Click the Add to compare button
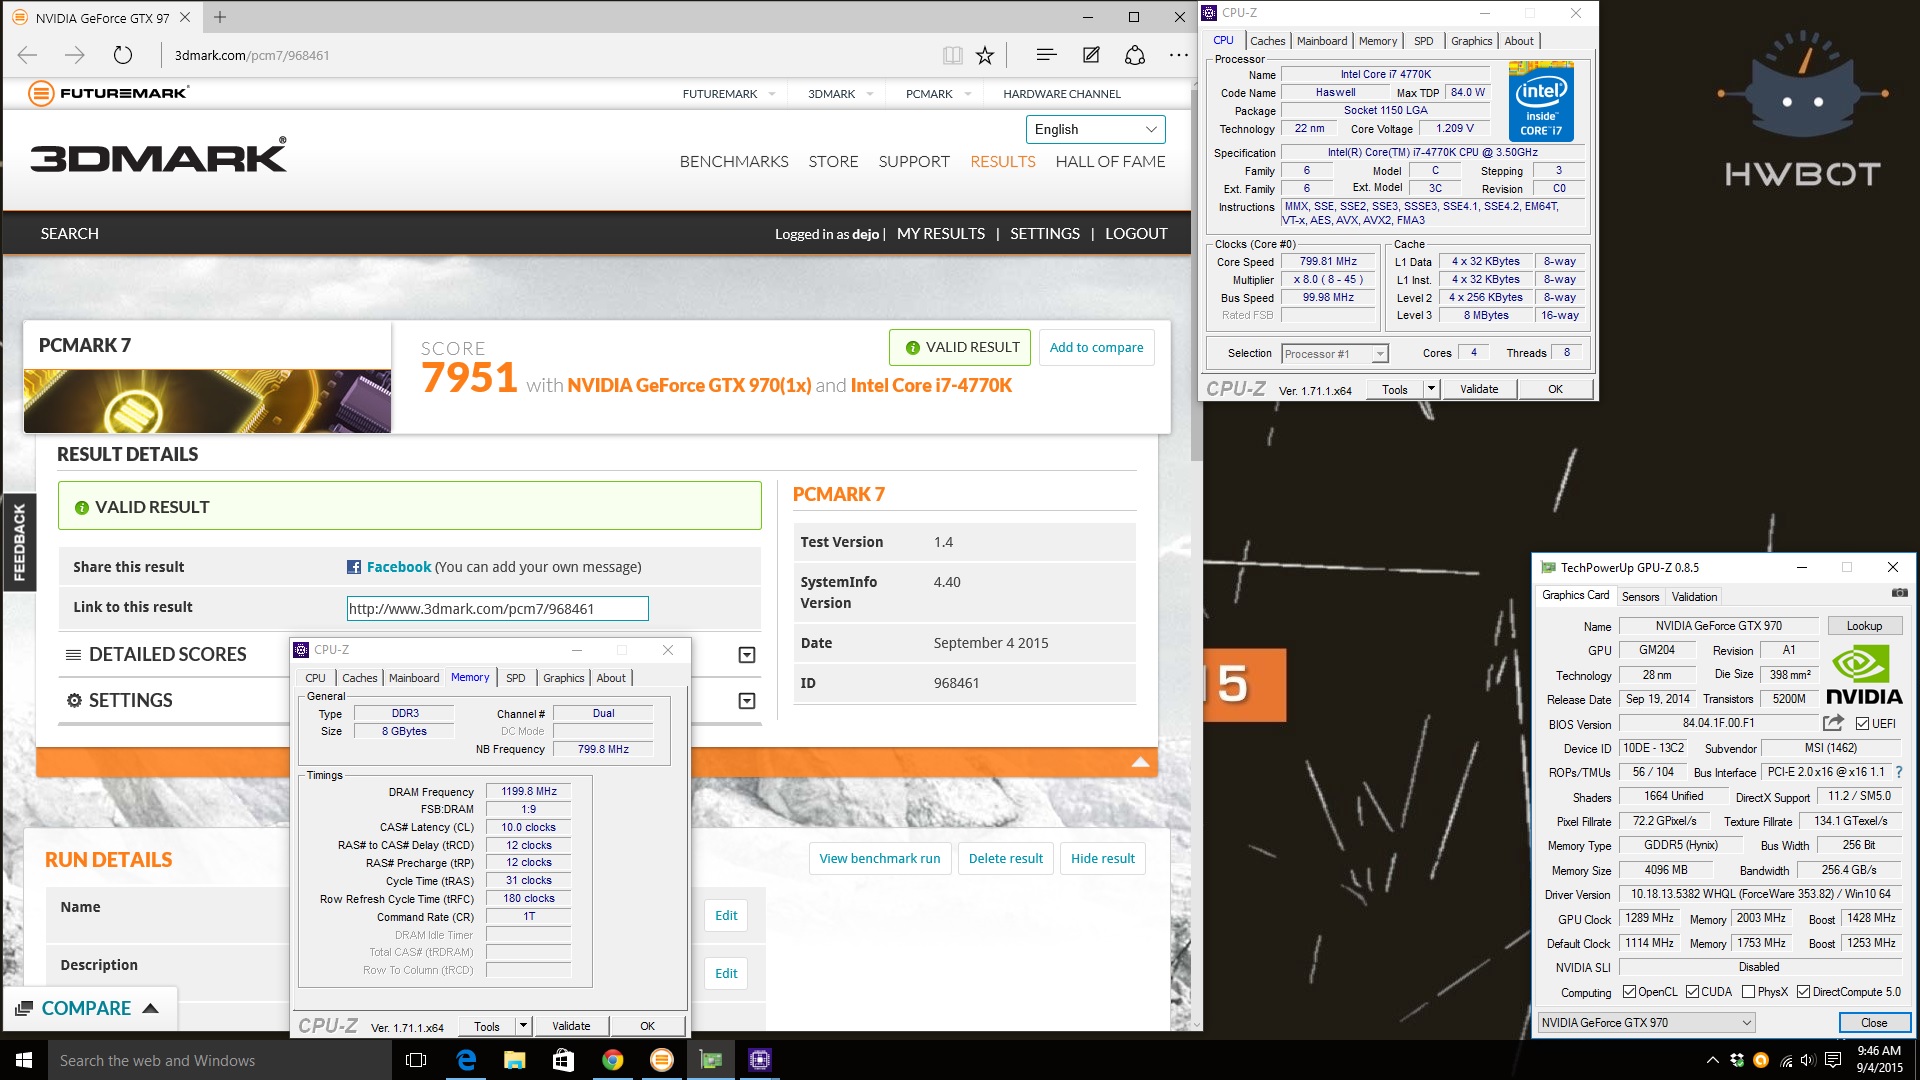1920x1080 pixels. 1096,347
